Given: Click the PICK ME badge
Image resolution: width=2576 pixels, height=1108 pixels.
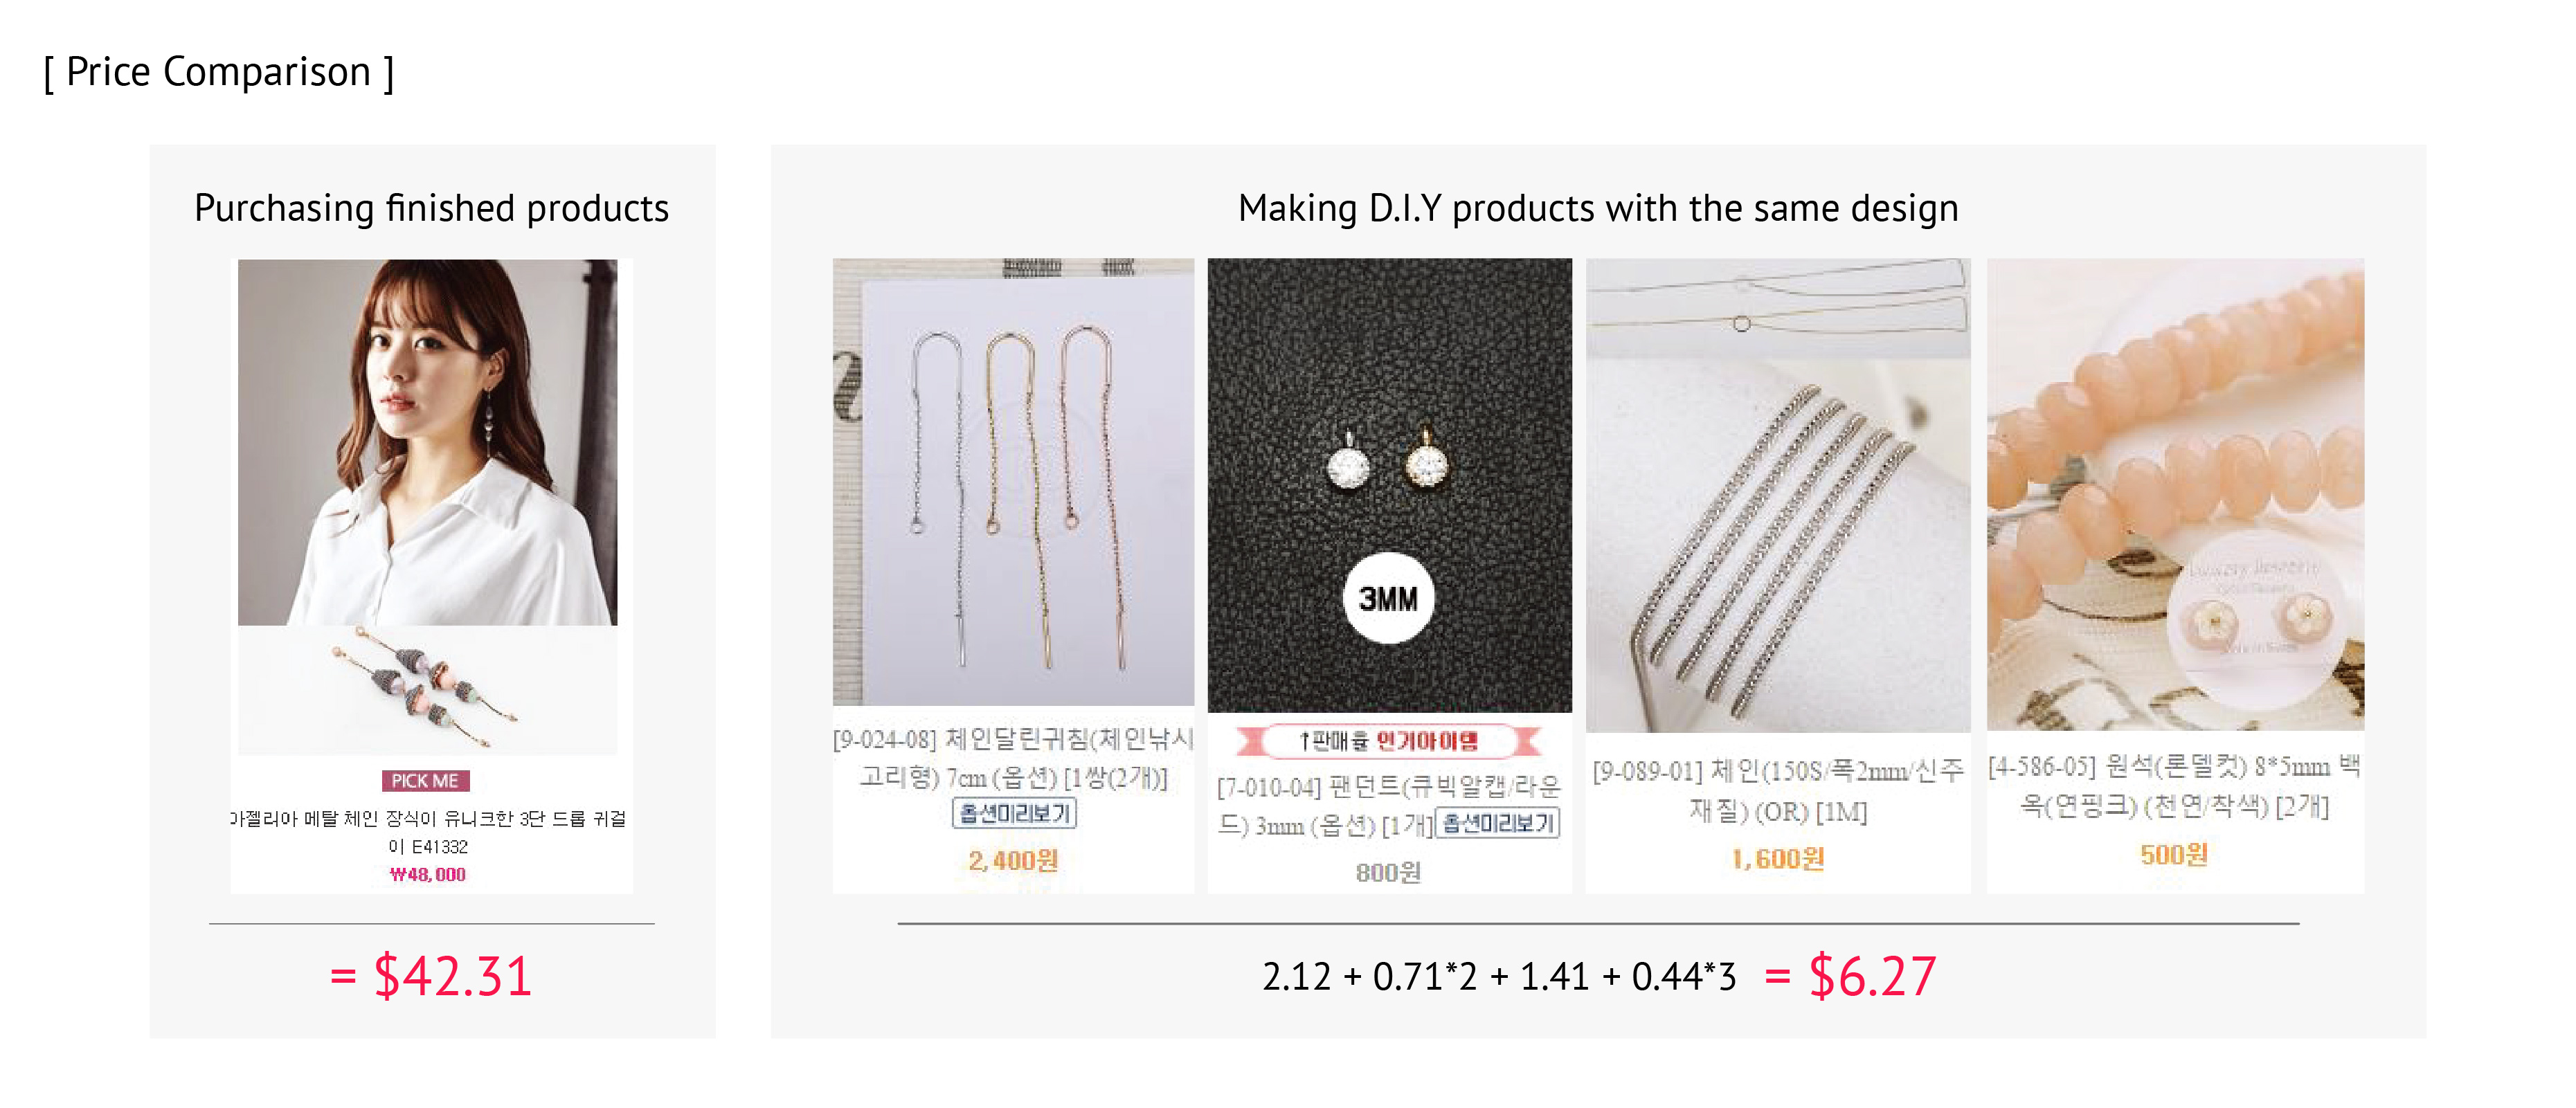Looking at the screenshot, I should [x=425, y=781].
